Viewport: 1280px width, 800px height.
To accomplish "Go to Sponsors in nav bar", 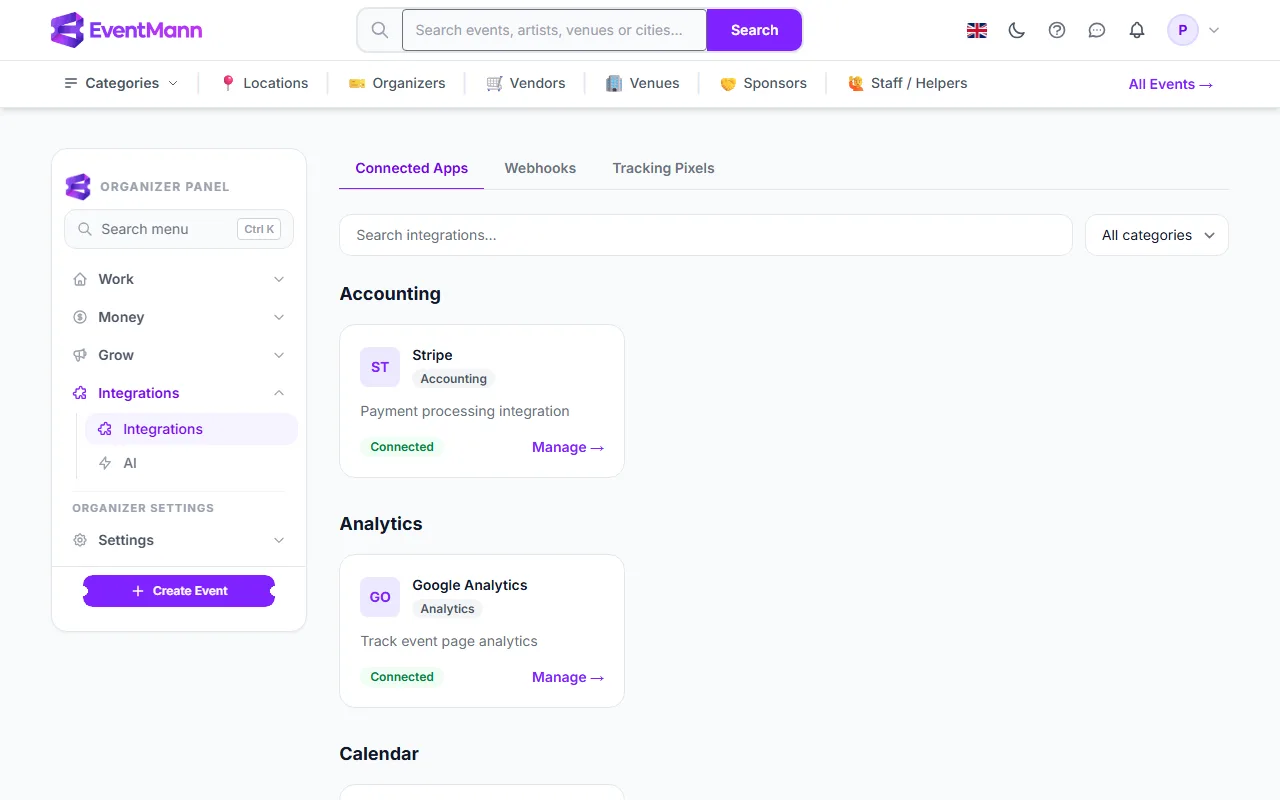I will pos(763,83).
